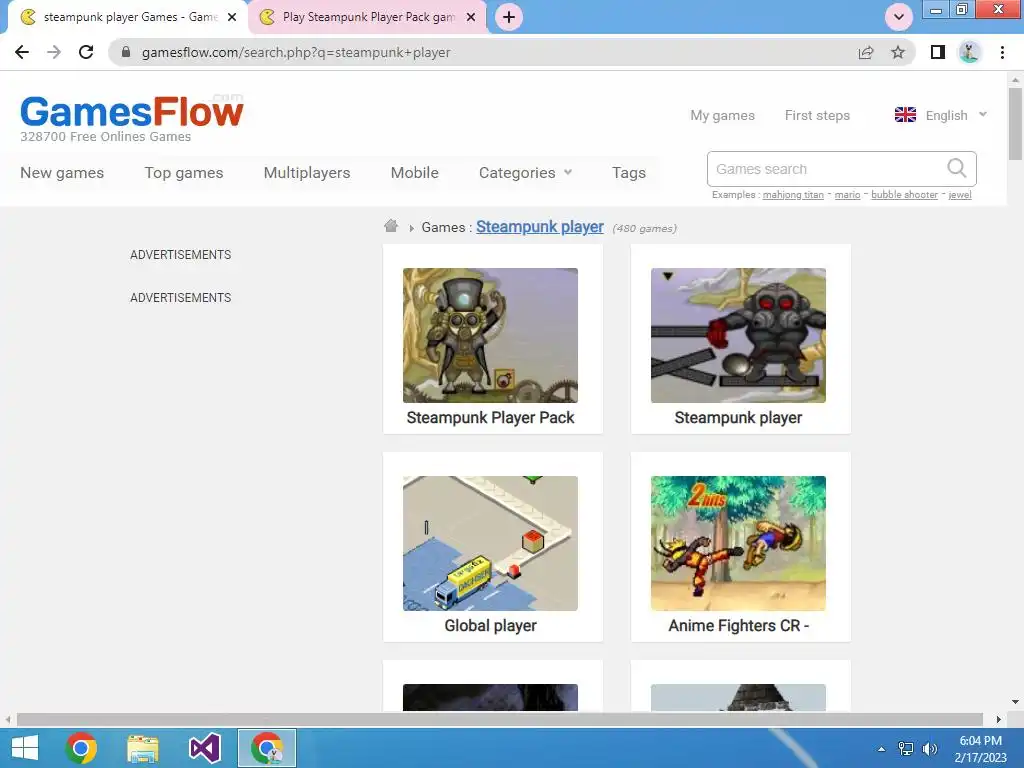Open Mobile menu item
The height and width of the screenshot is (768, 1024).
point(415,172)
